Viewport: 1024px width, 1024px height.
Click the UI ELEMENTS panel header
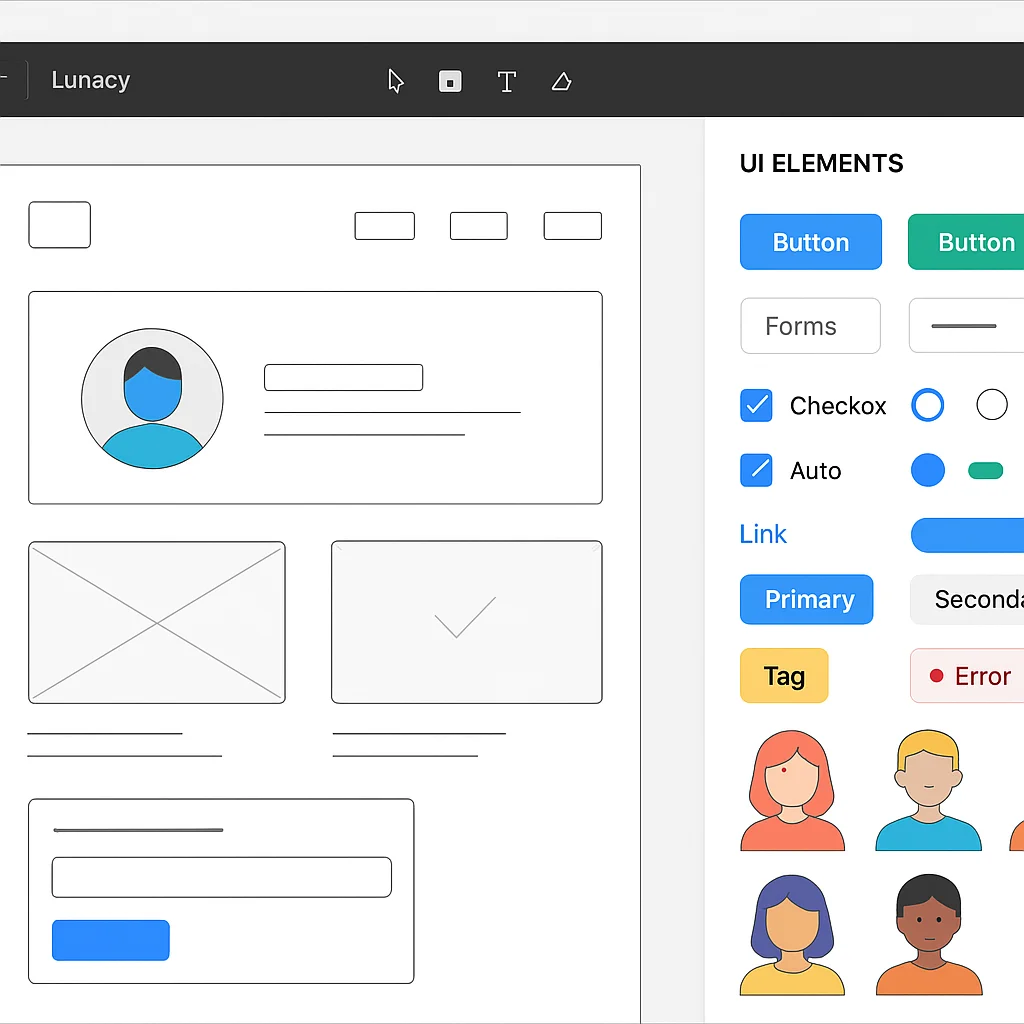(x=821, y=163)
